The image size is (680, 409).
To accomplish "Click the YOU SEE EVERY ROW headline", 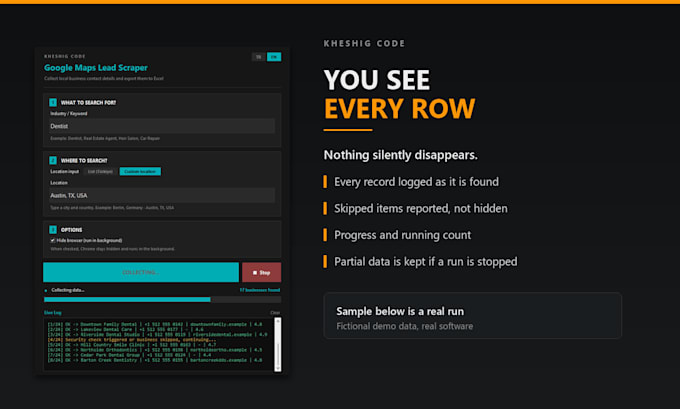I will 399,94.
